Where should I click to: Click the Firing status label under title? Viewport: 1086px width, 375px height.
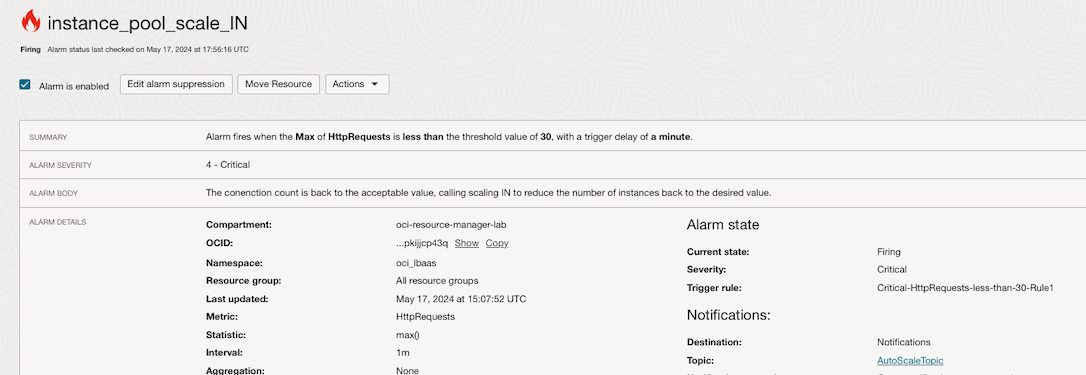pyautogui.click(x=31, y=50)
